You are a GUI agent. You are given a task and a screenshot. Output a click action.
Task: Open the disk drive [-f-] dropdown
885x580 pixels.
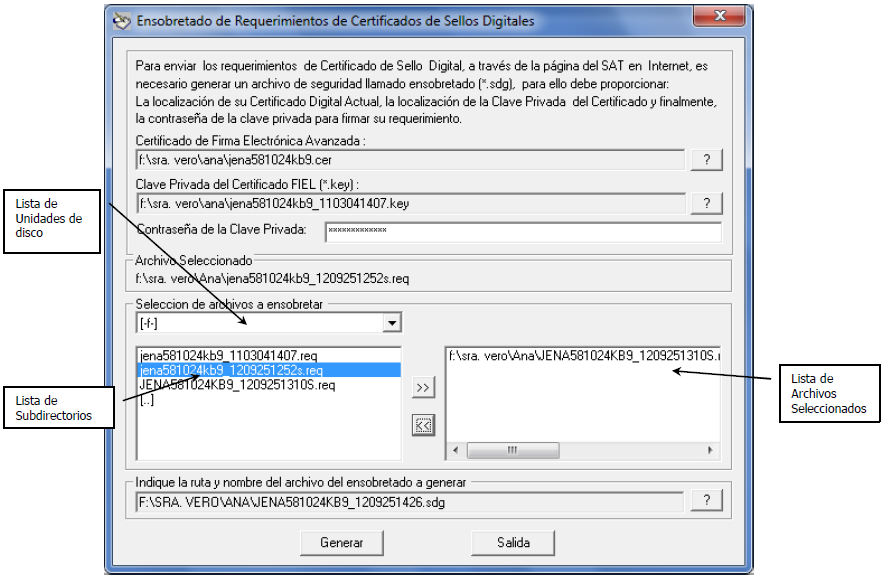pos(393,323)
